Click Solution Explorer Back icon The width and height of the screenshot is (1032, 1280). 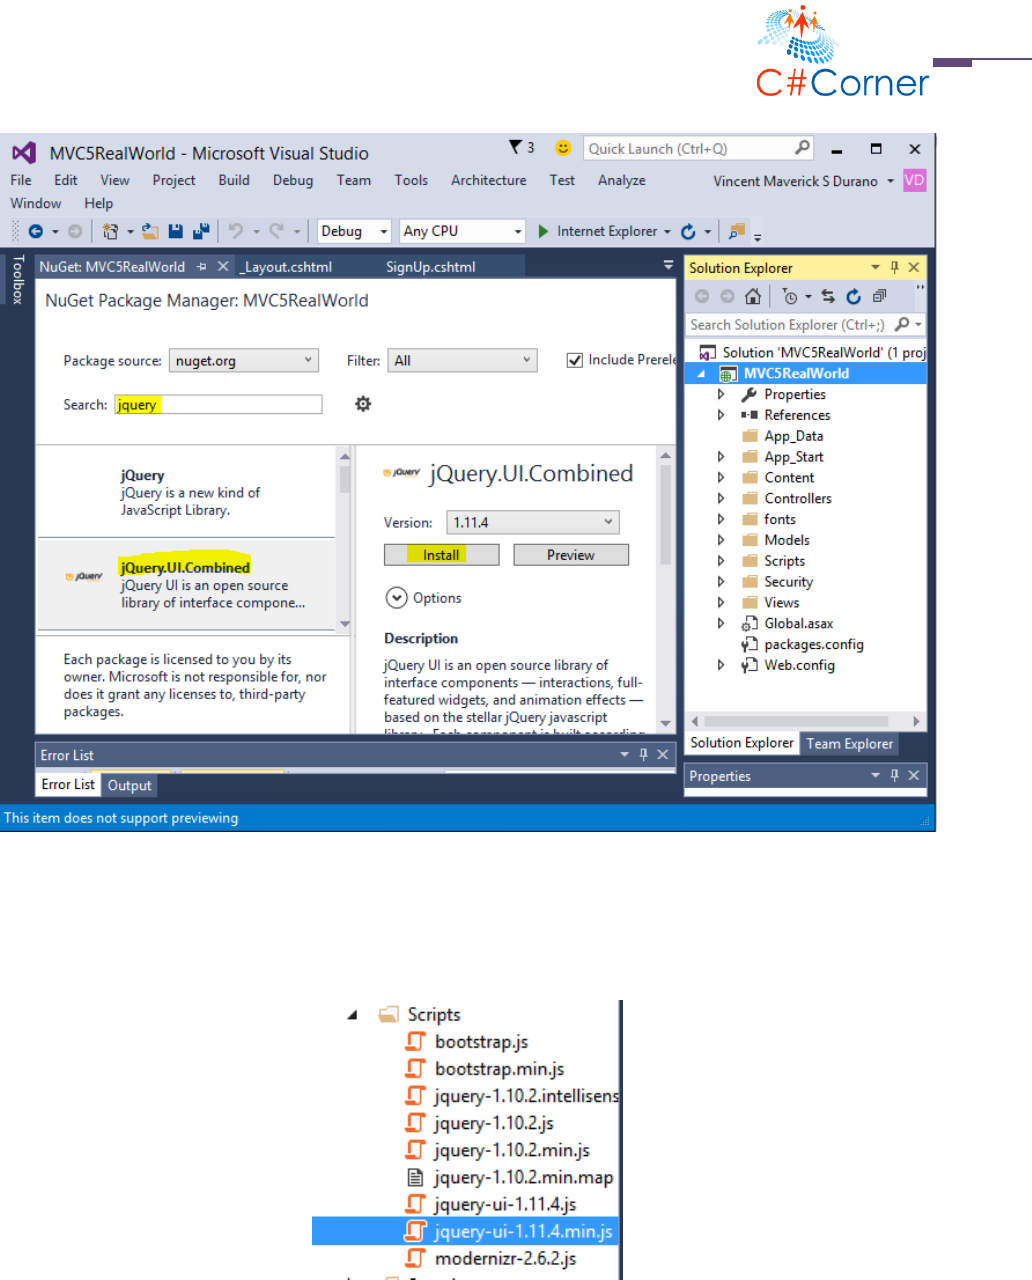pyautogui.click(x=702, y=296)
